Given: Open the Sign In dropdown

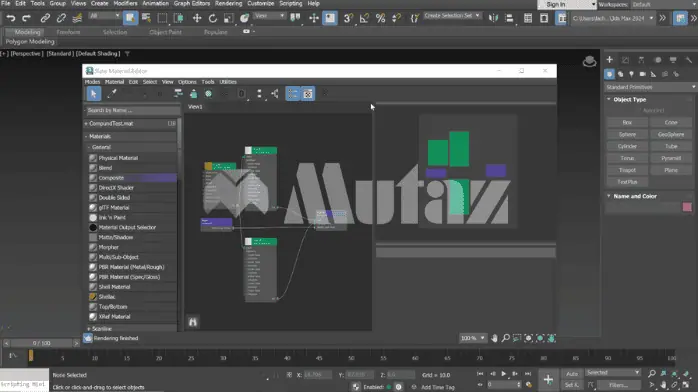Looking at the screenshot, I should [567, 4].
